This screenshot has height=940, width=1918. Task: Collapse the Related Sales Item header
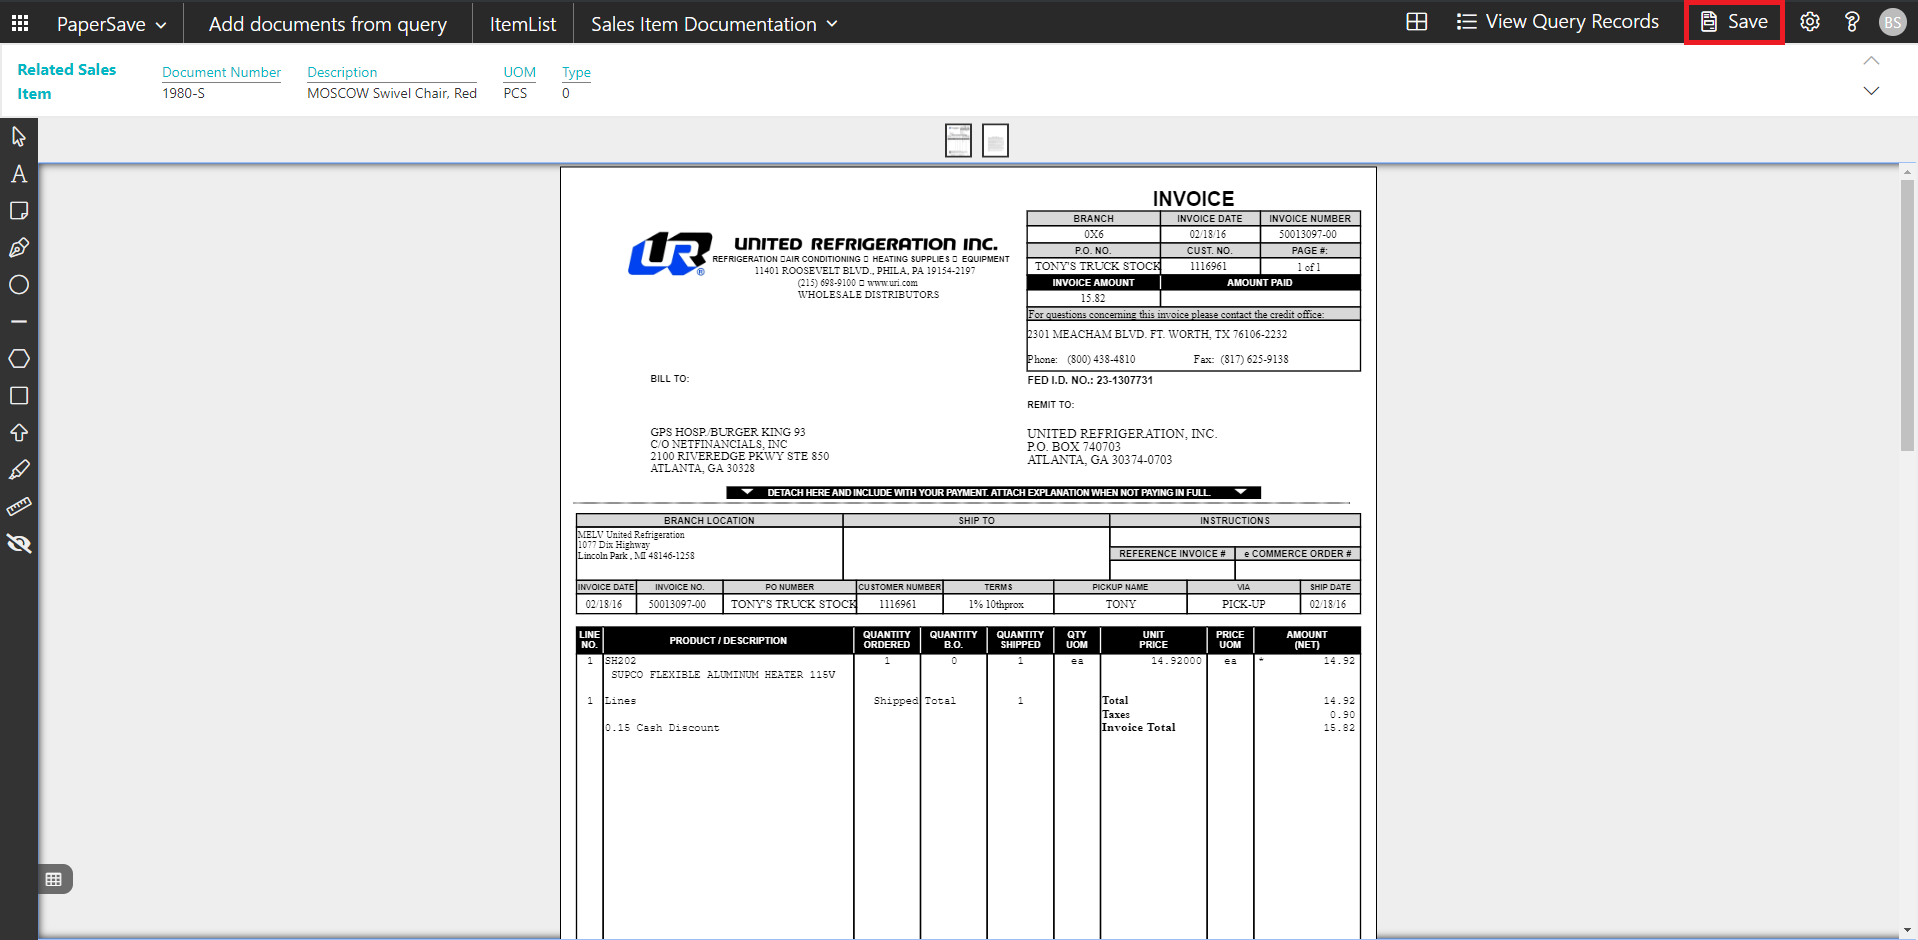(1871, 61)
